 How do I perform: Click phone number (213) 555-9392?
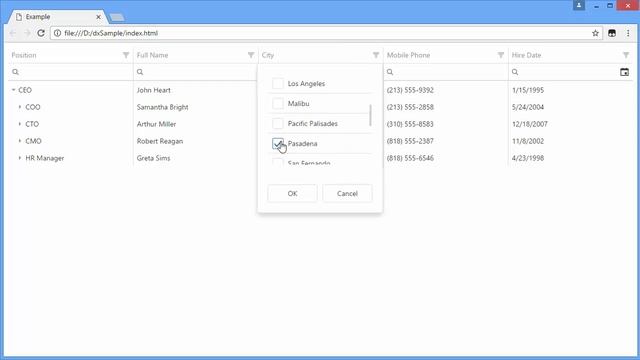[x=410, y=90]
